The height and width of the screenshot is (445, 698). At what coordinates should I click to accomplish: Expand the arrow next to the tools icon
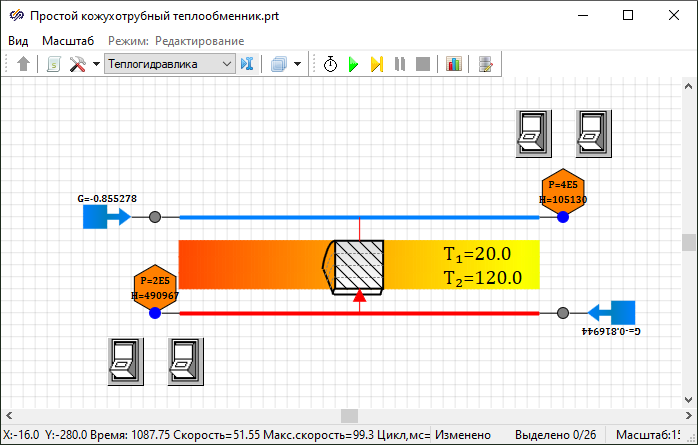96,64
